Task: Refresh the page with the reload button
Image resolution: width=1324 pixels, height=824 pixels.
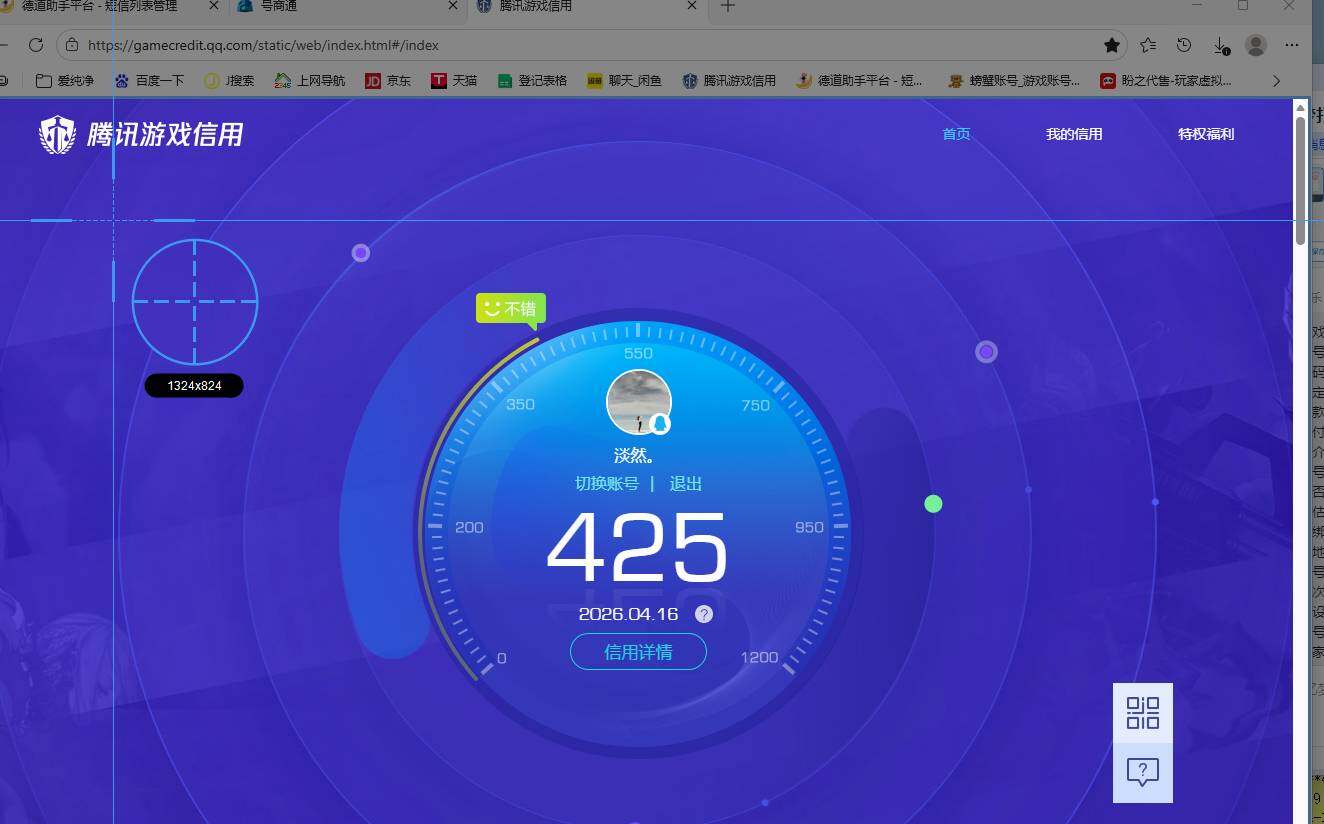Action: click(36, 45)
